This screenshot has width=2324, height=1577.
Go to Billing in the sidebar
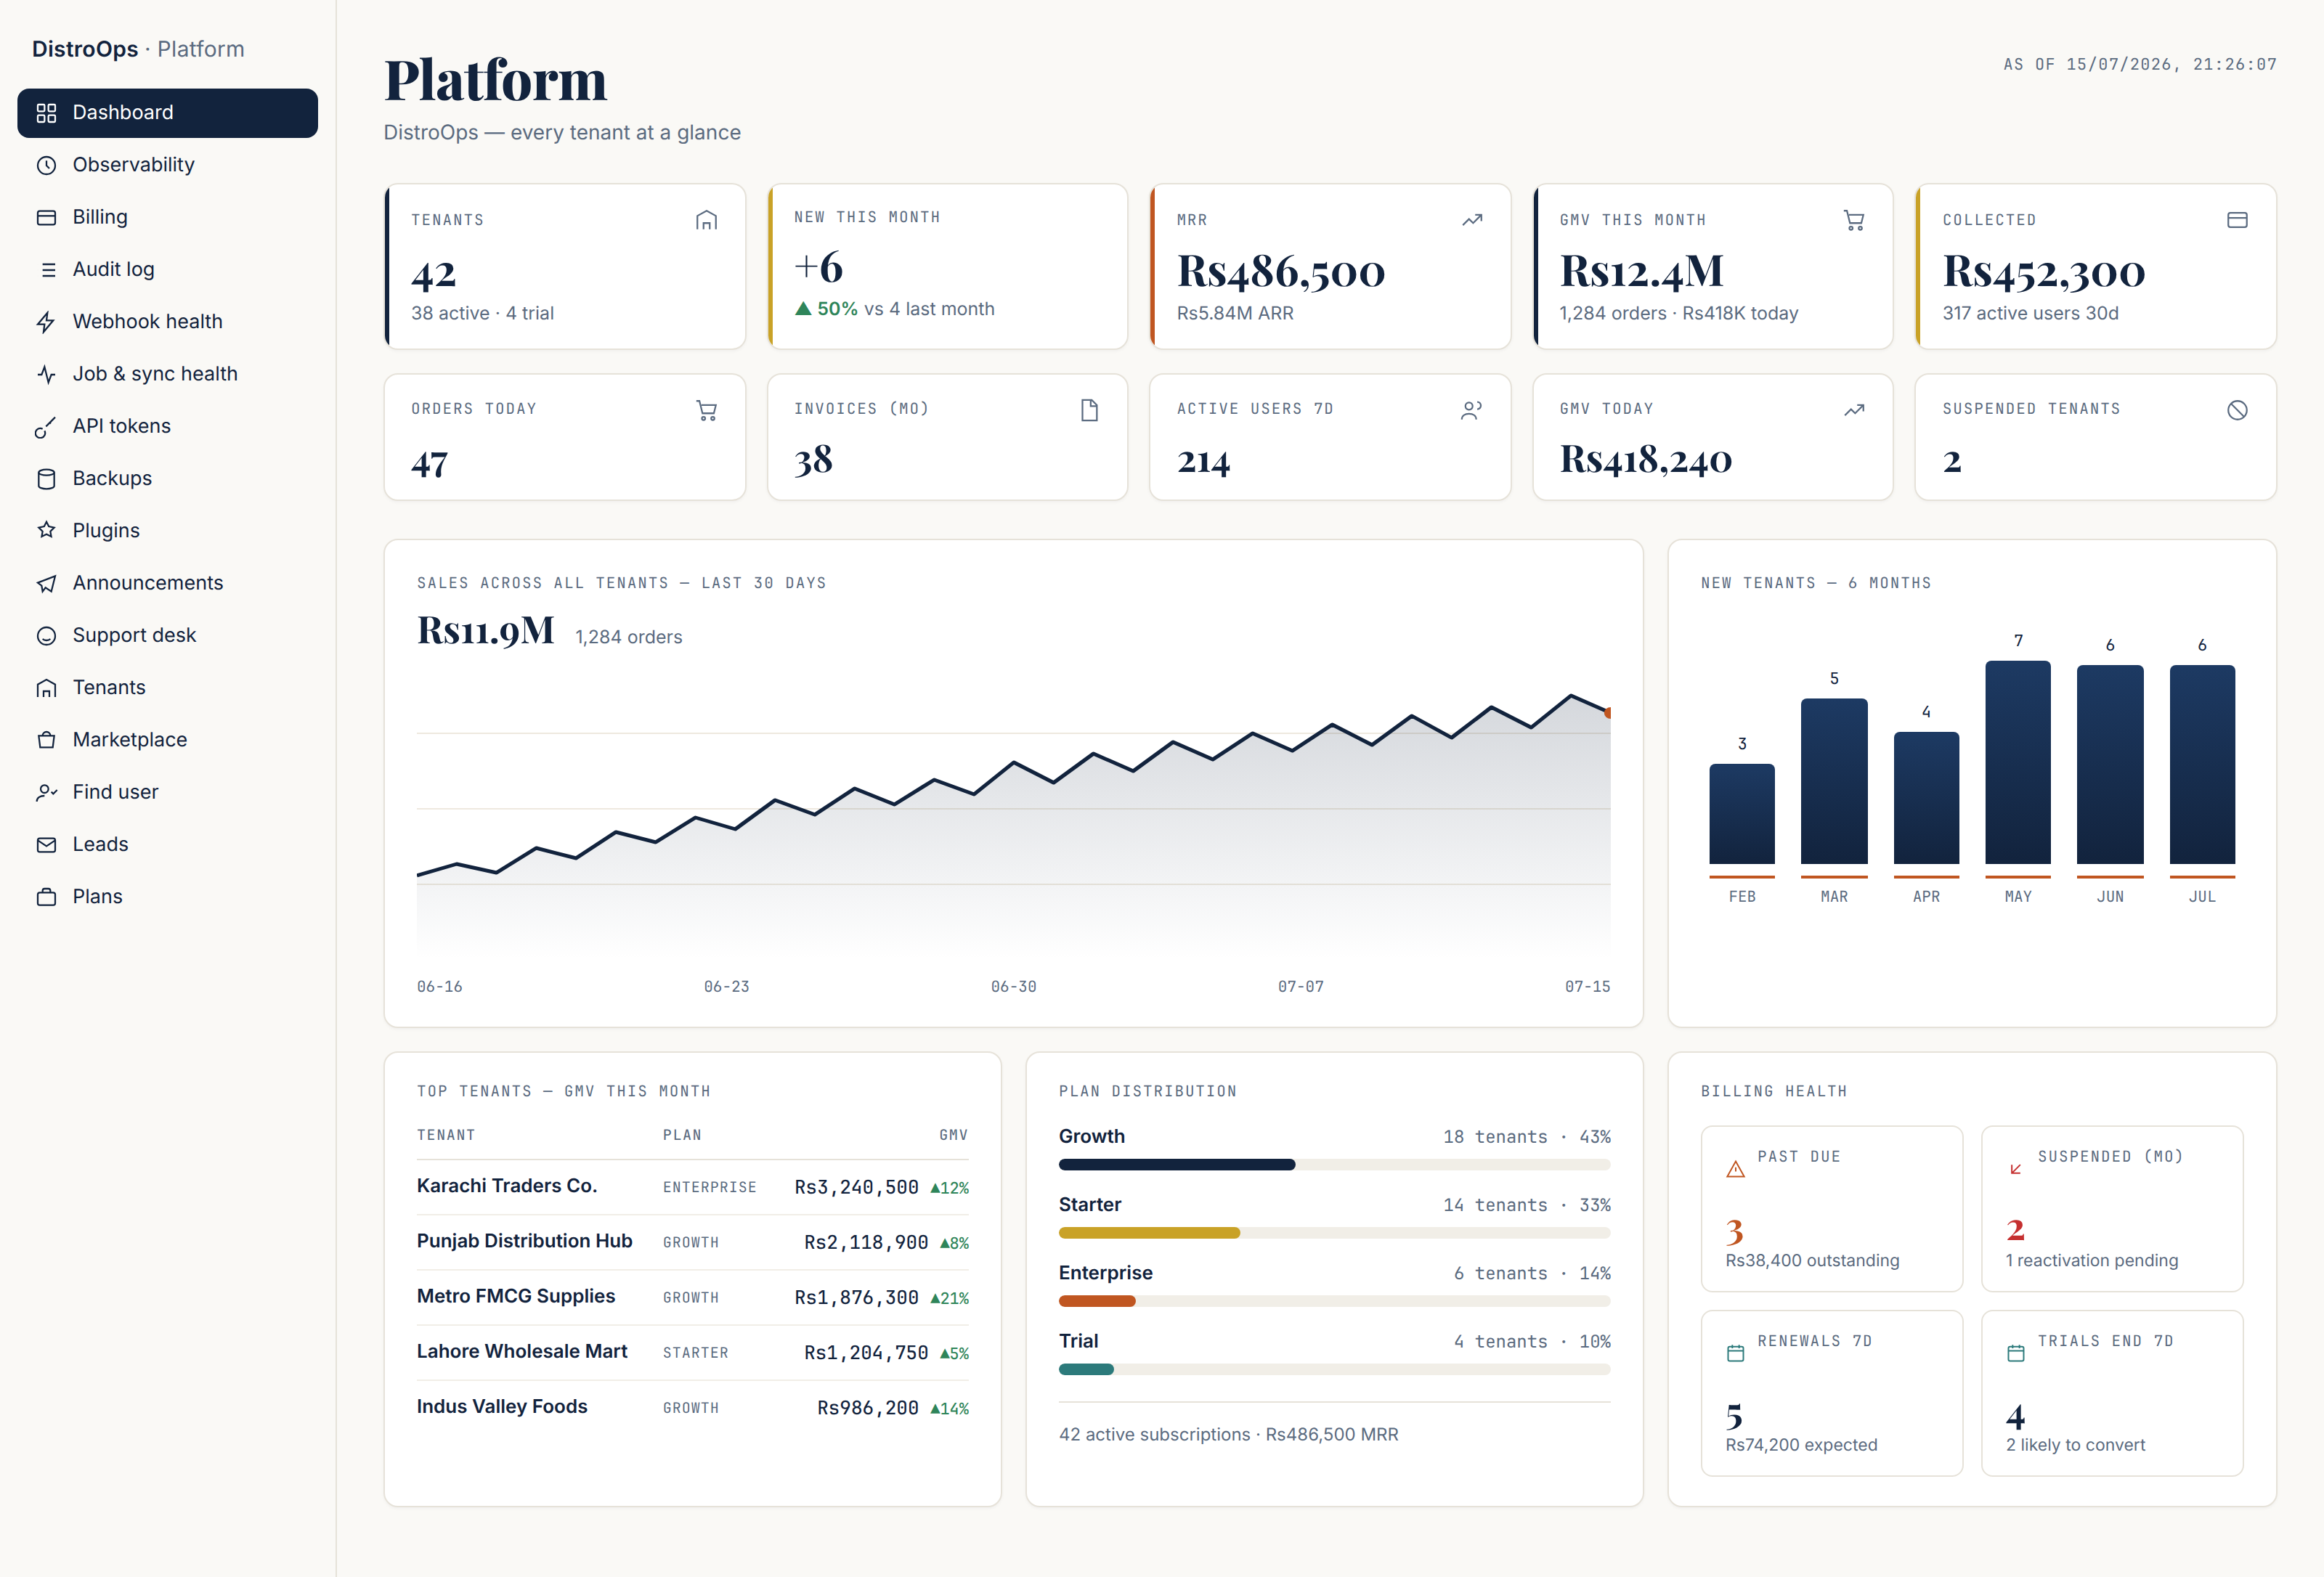(100, 217)
